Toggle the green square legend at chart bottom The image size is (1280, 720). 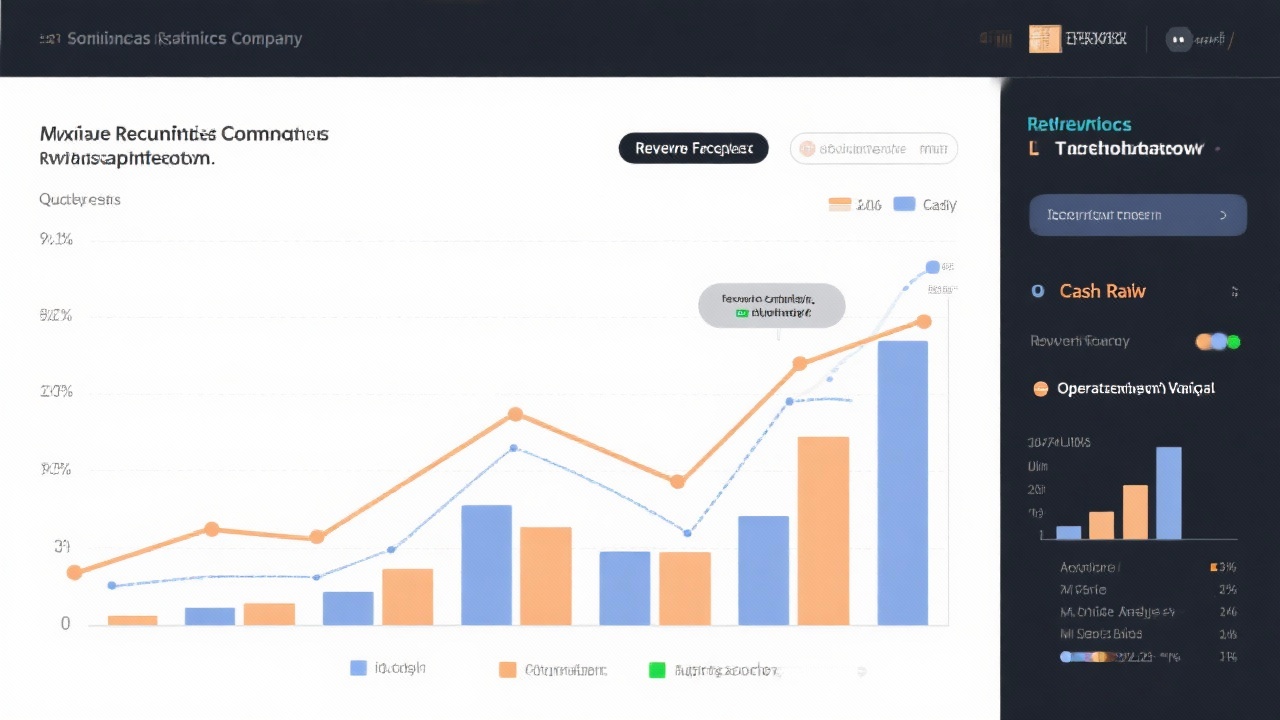click(x=657, y=669)
